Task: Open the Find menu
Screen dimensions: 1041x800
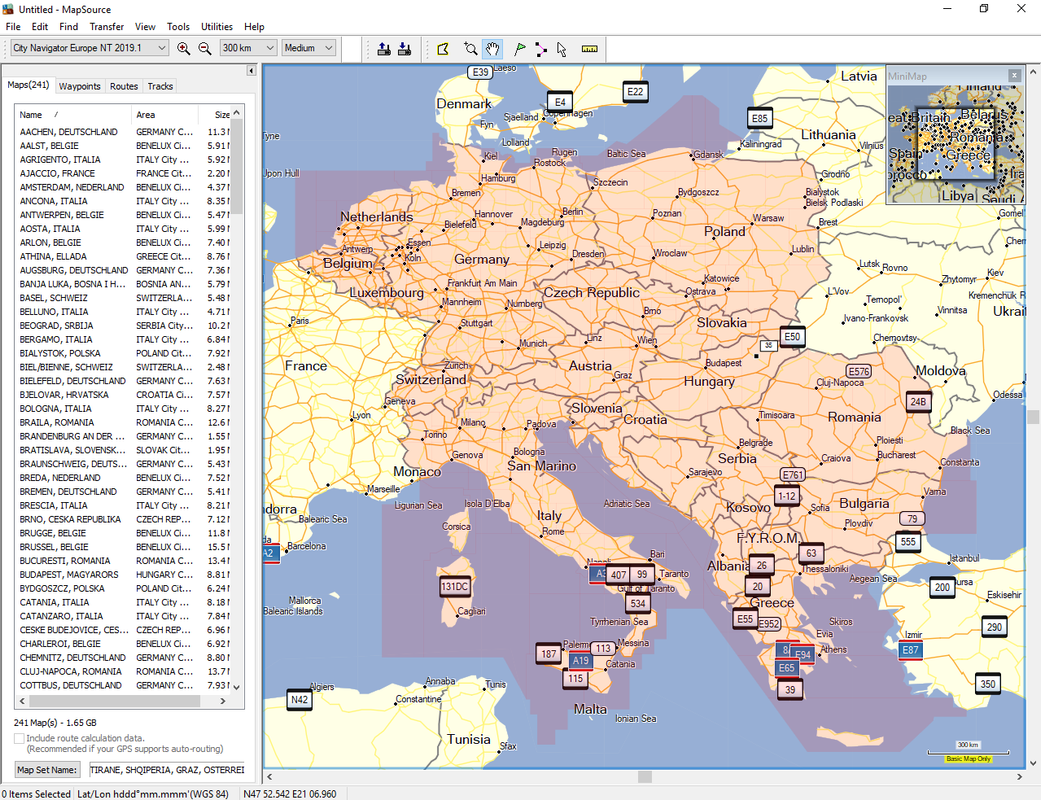Action: pyautogui.click(x=68, y=27)
